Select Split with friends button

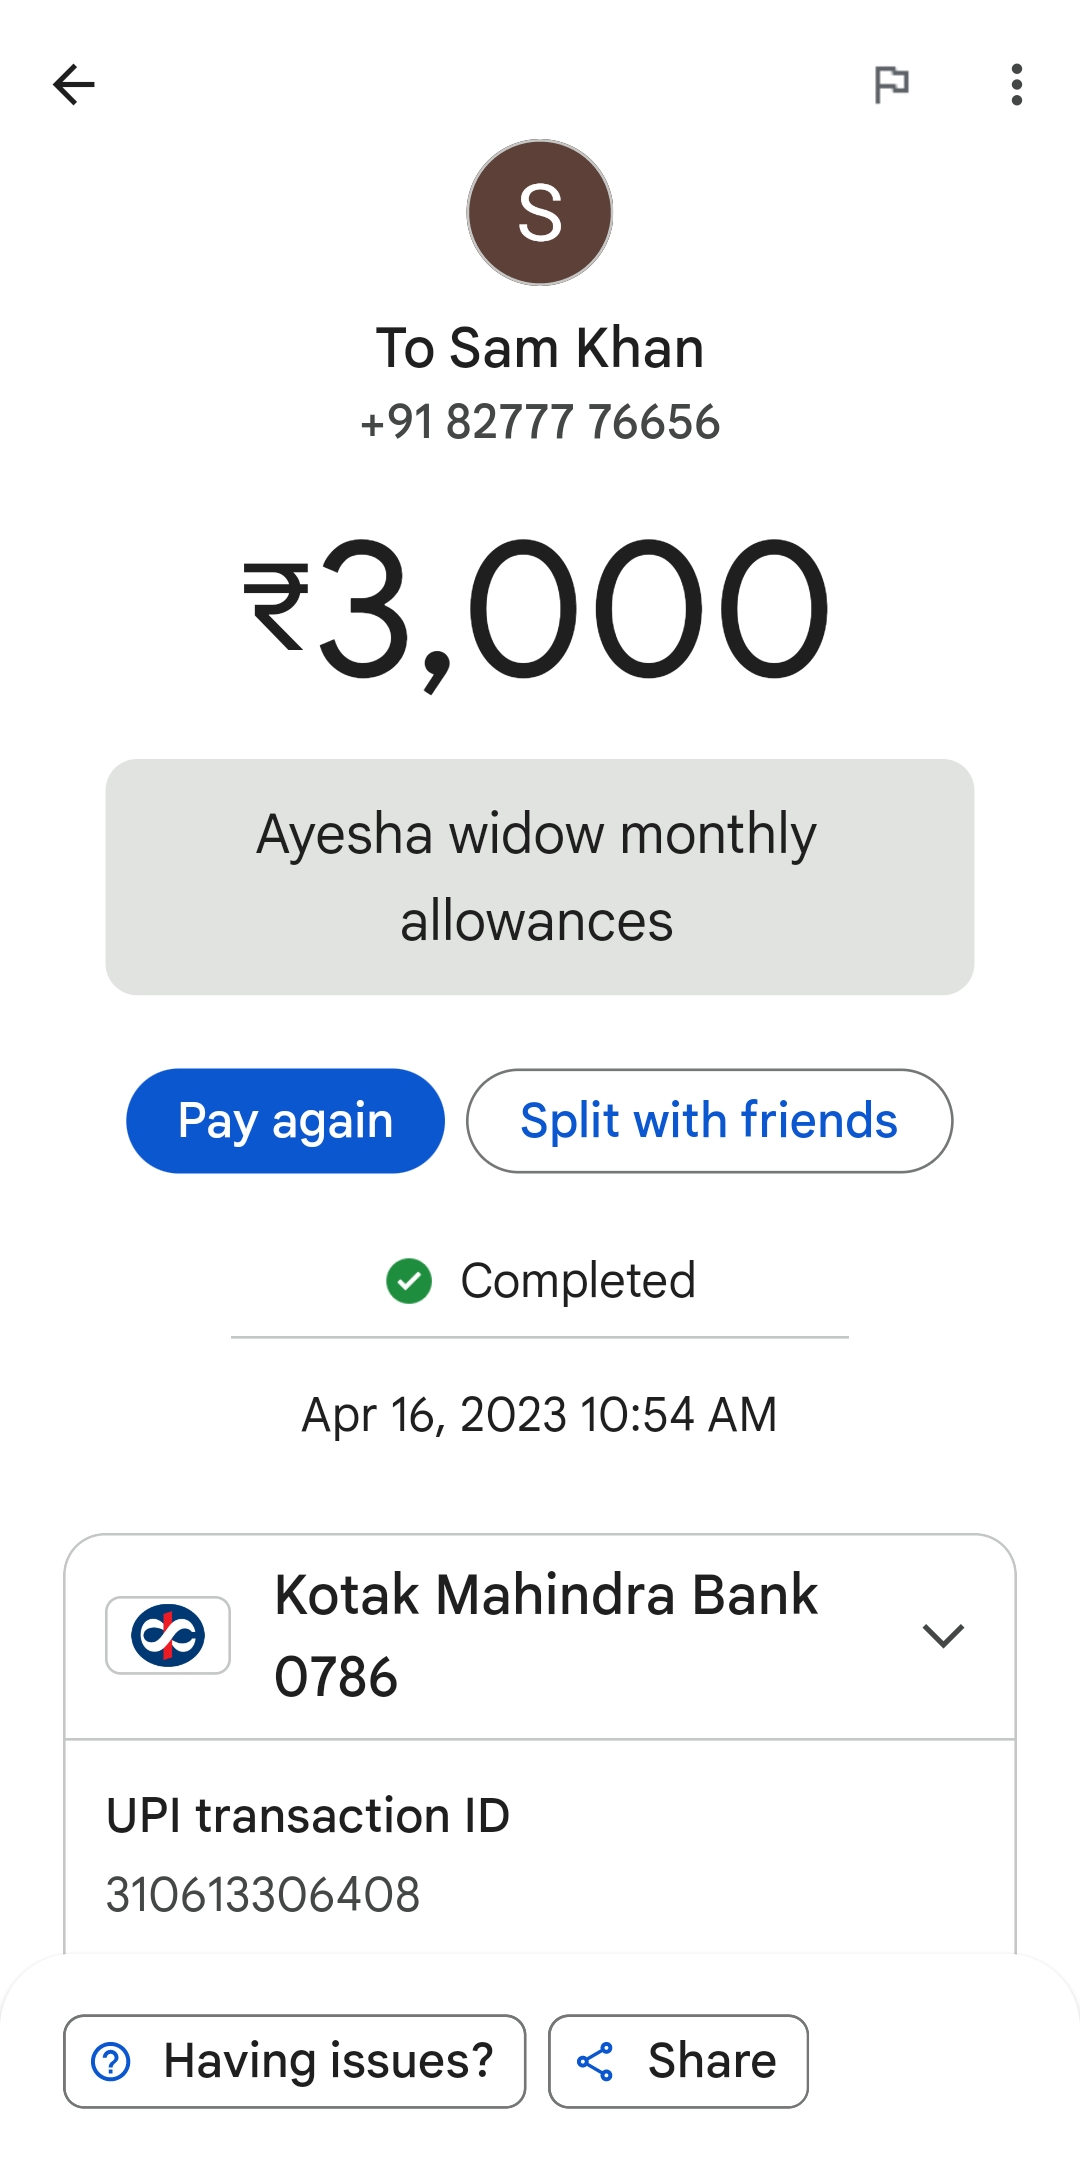click(x=709, y=1121)
